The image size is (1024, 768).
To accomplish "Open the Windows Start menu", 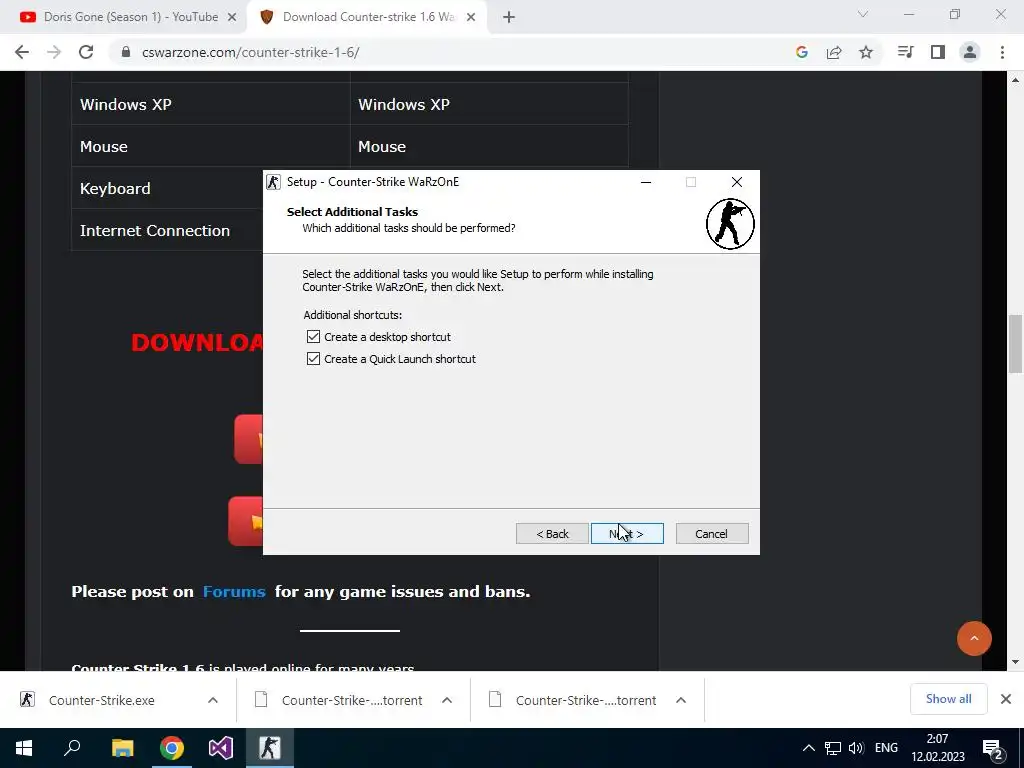I will (24, 748).
